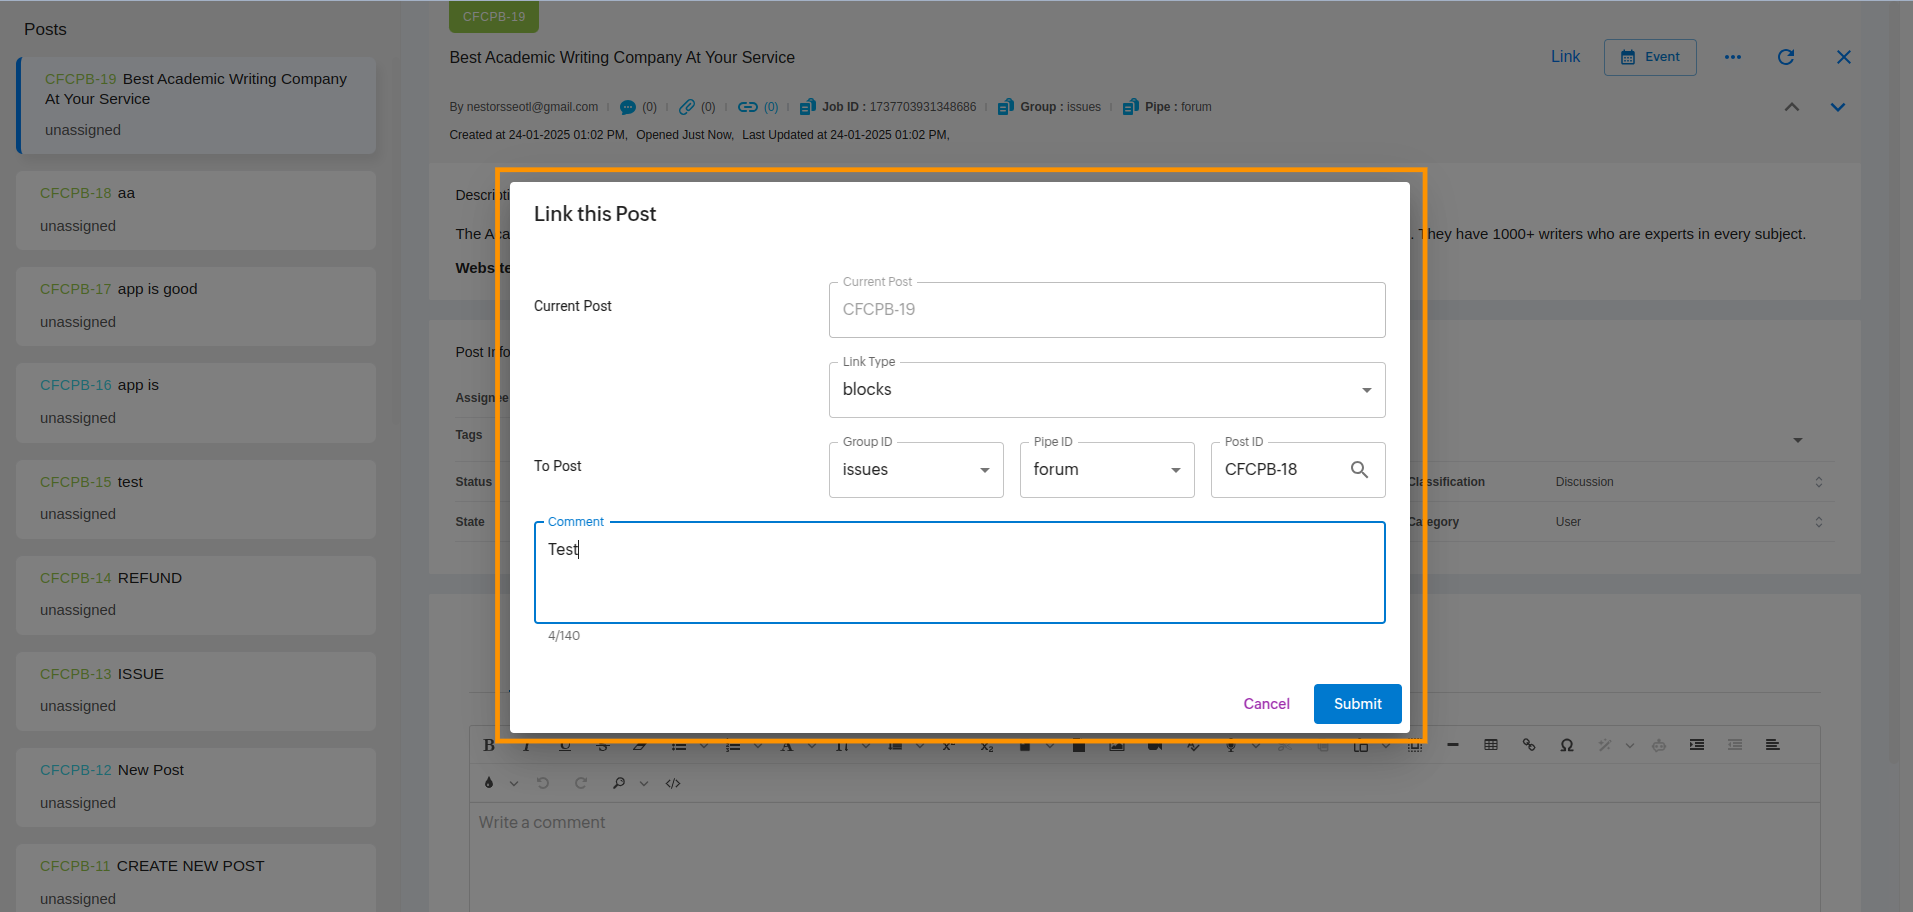The image size is (1913, 912).
Task: Click insert link icon in editor toolbar
Action: click(1529, 745)
